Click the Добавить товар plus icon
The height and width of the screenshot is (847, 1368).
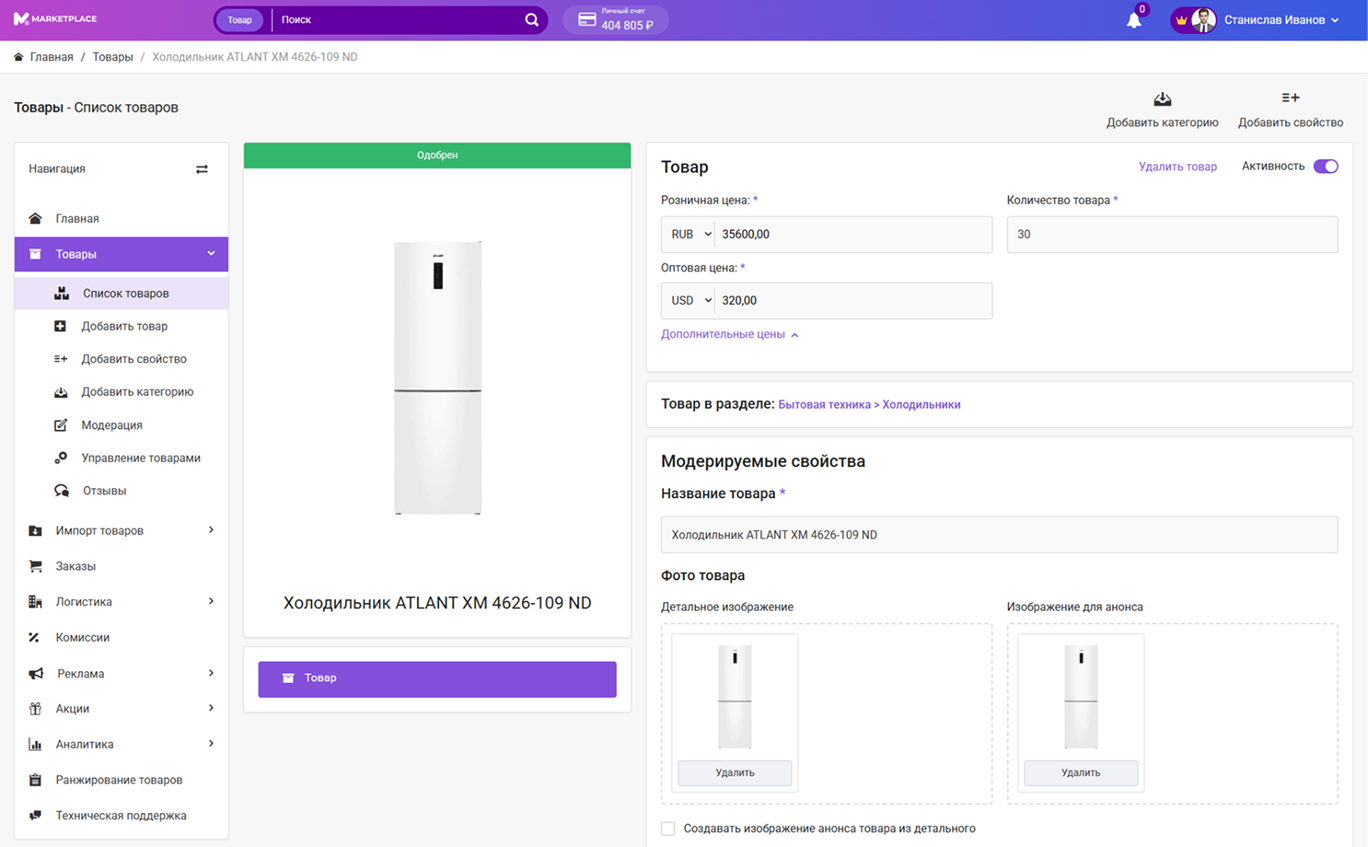point(60,326)
